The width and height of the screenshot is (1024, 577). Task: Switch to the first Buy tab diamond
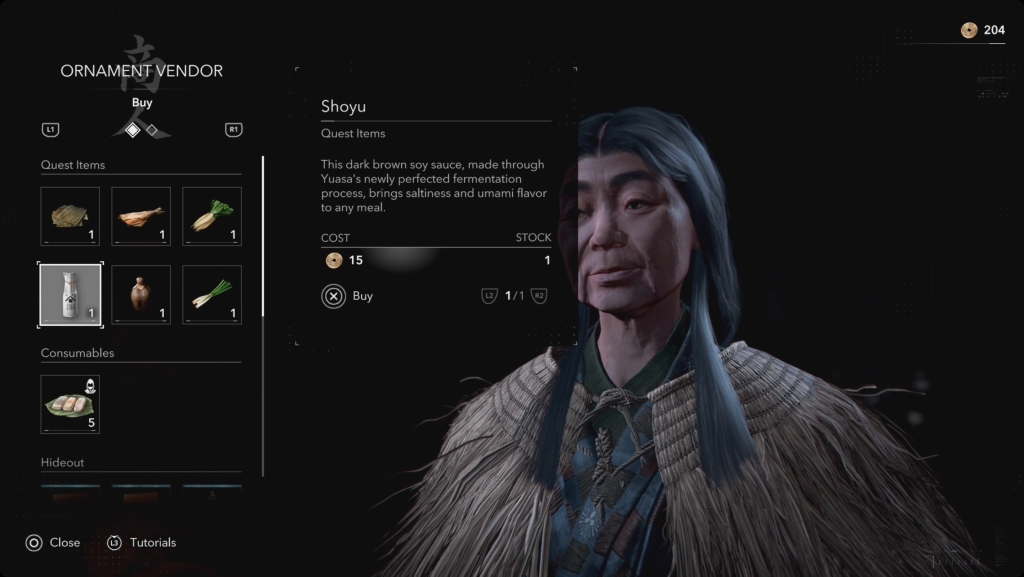click(133, 130)
